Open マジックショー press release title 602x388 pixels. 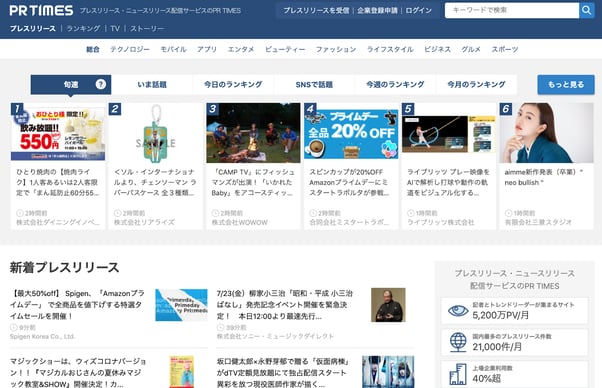coord(78,372)
